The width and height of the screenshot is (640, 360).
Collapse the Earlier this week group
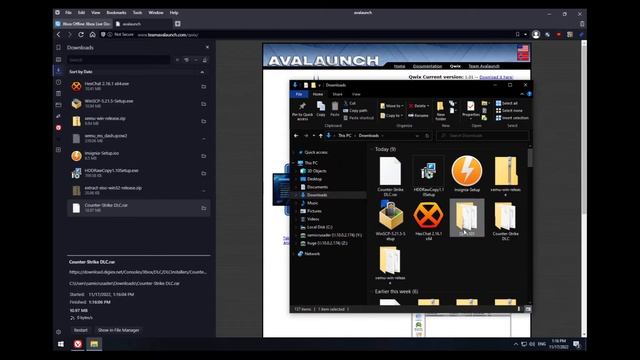pyautogui.click(x=371, y=291)
